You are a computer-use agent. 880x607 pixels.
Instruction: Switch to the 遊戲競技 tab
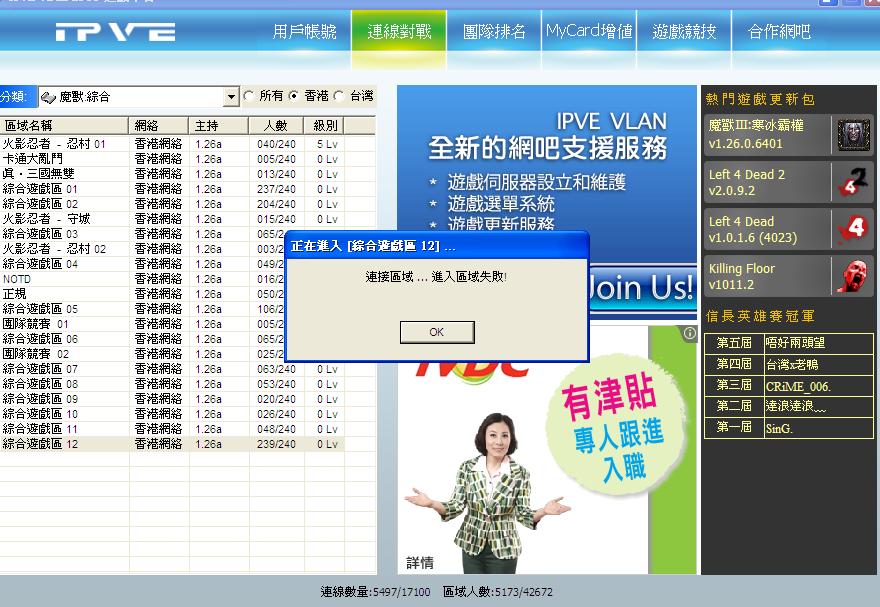click(684, 31)
